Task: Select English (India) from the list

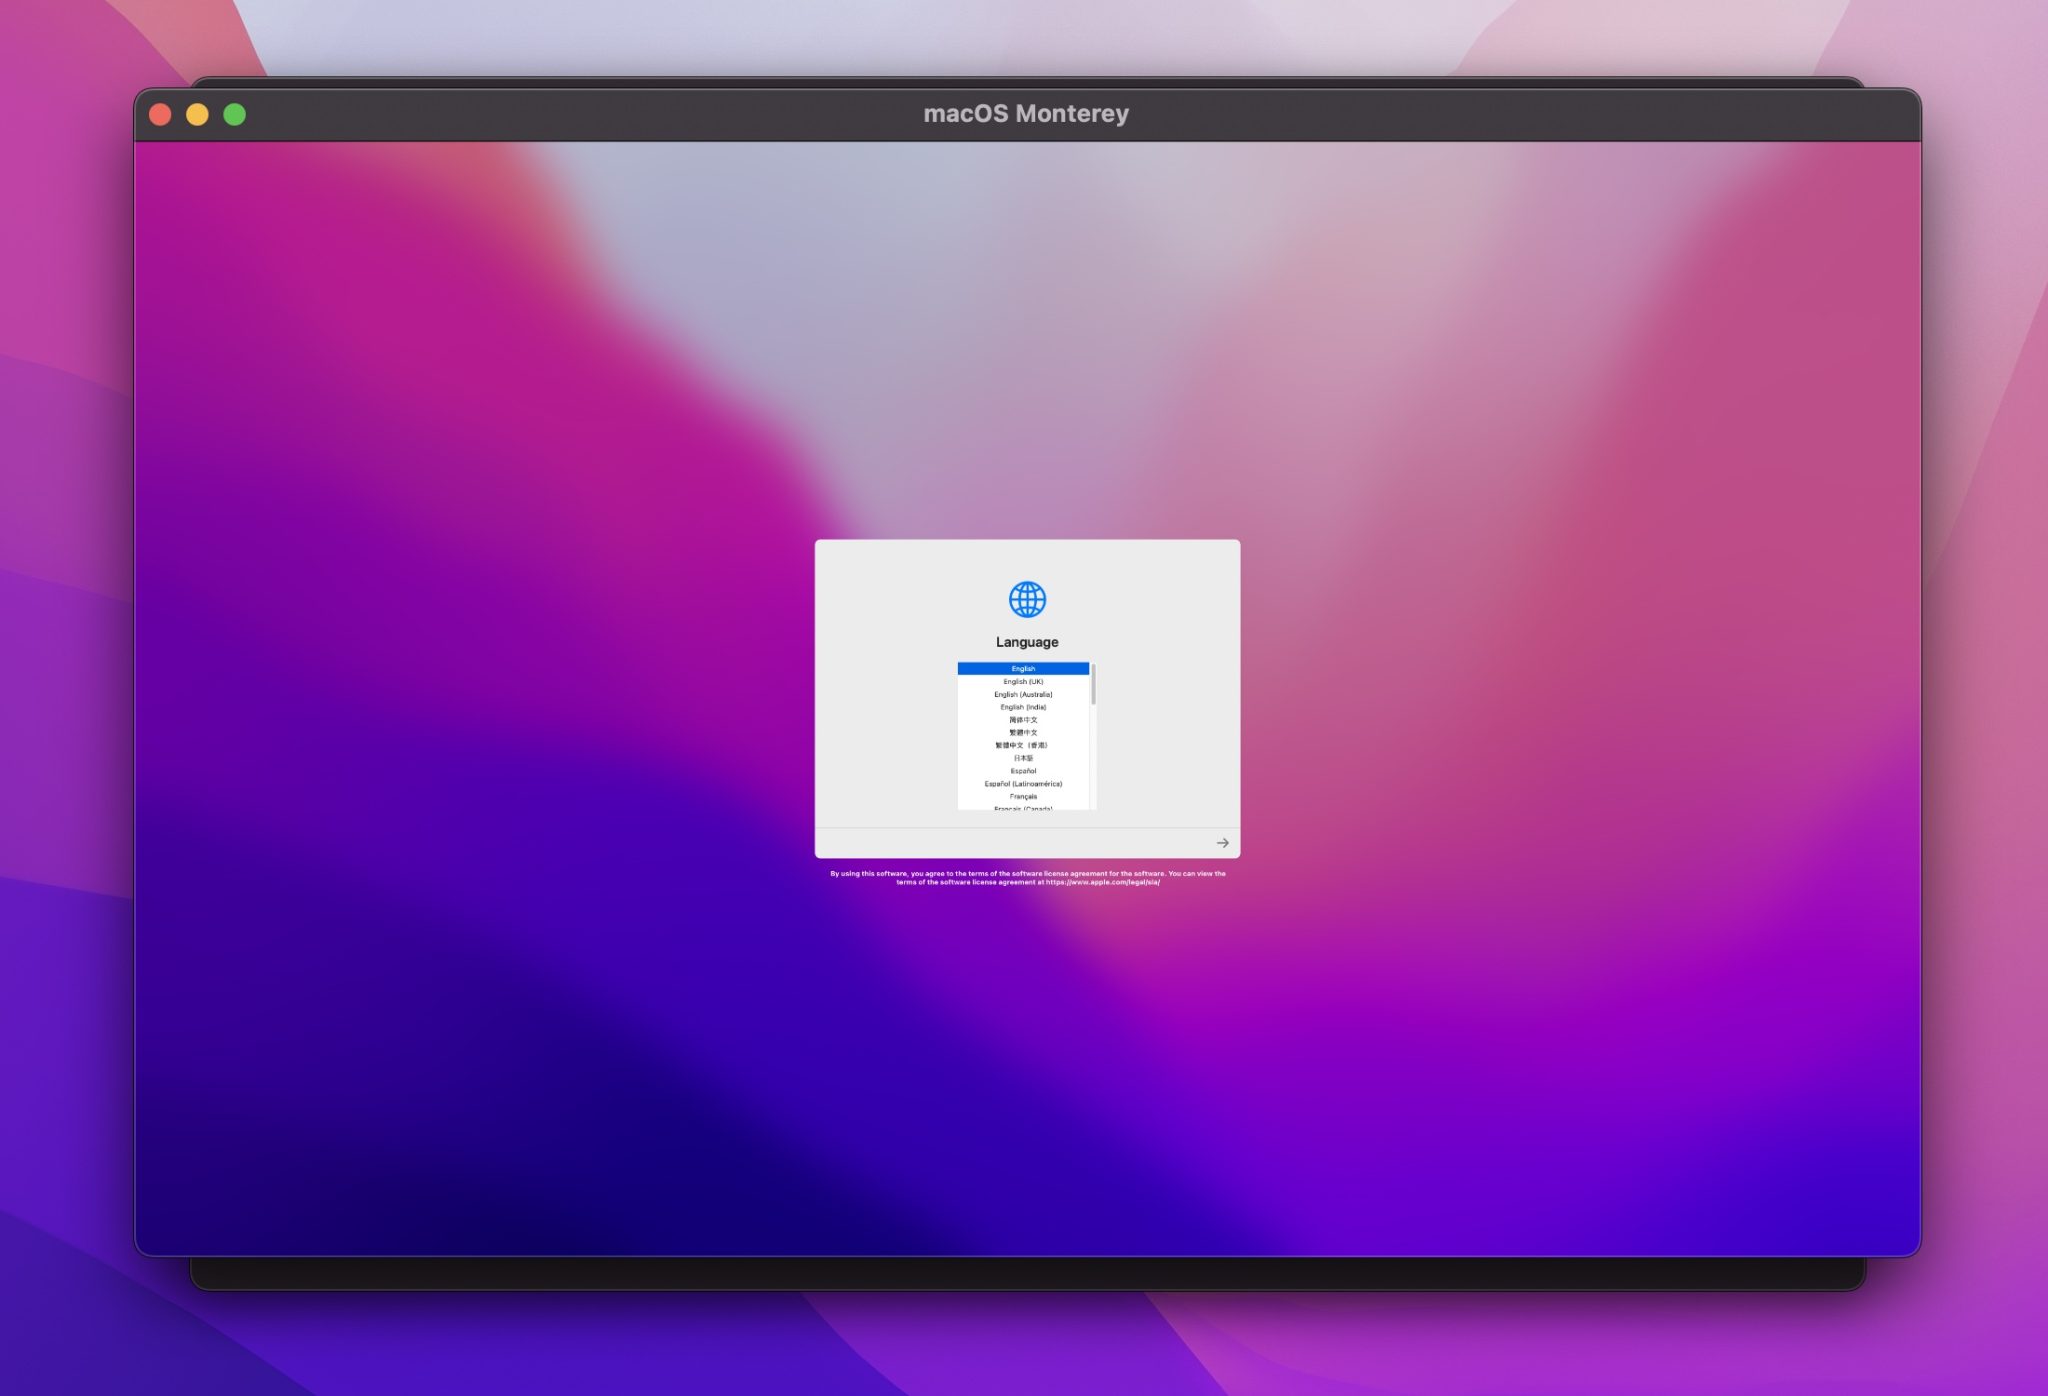Action: coord(1022,705)
